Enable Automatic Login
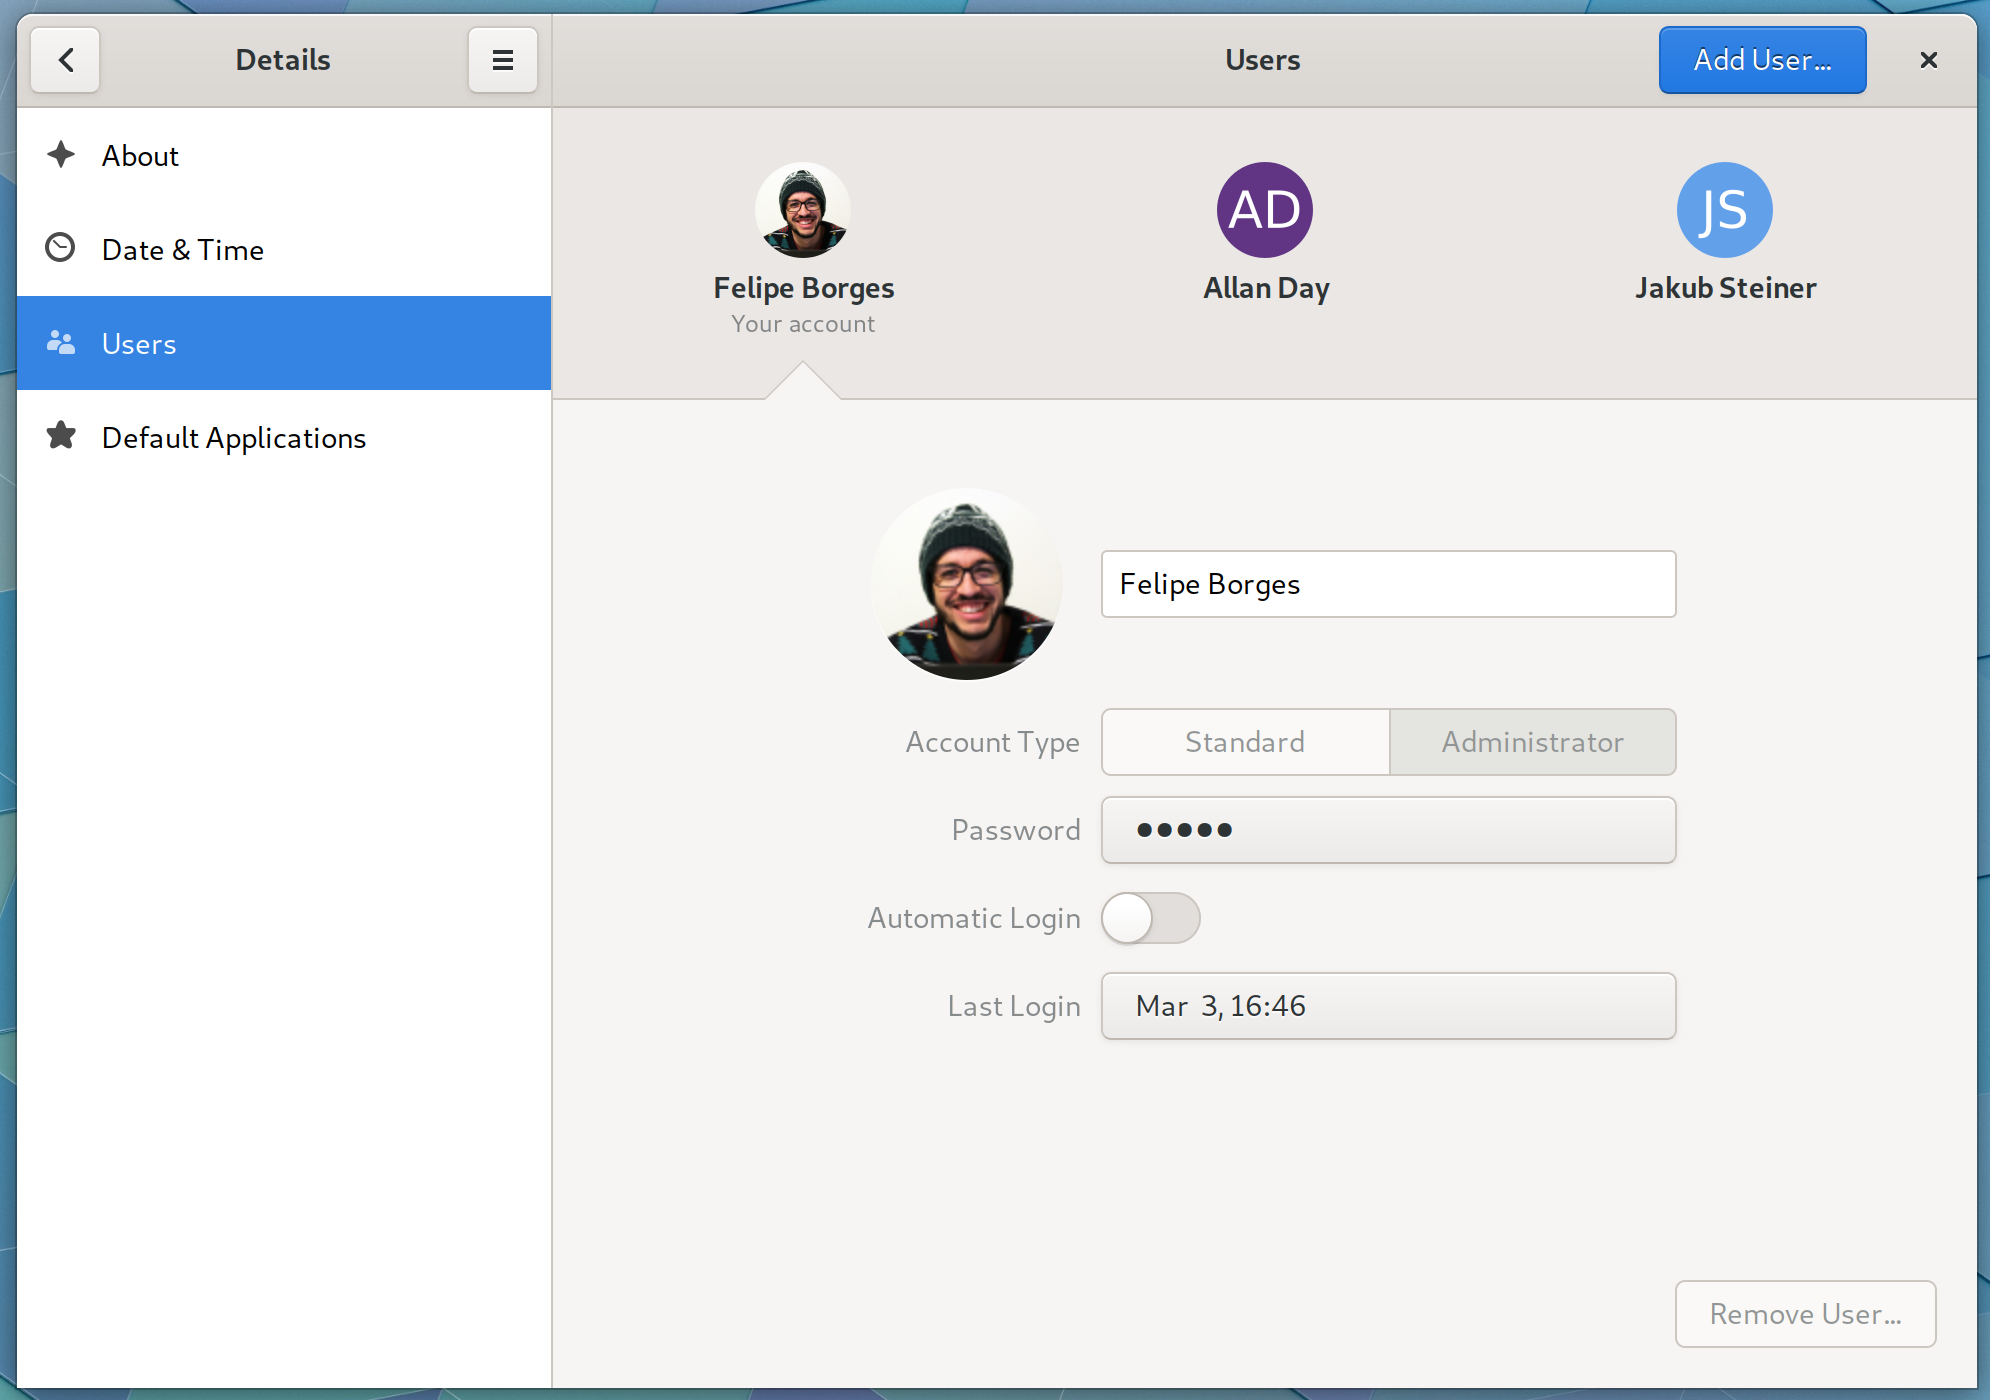 [1150, 917]
